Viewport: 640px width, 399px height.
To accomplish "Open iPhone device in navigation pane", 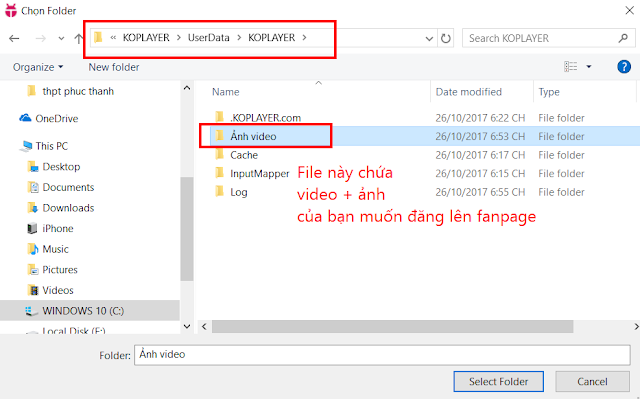I will [58, 228].
